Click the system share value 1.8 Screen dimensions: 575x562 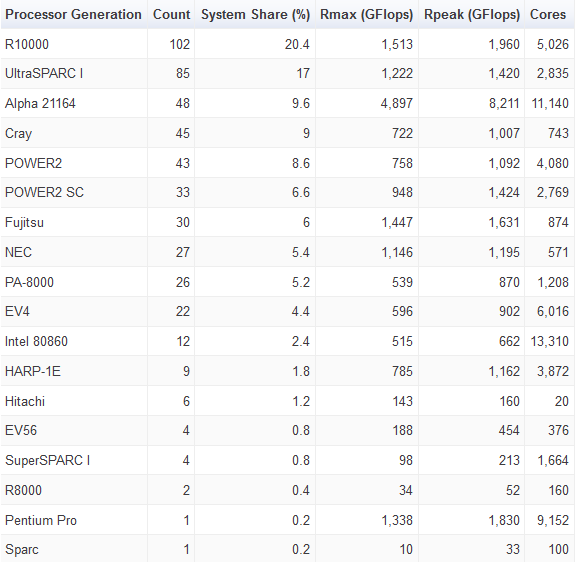pyautogui.click(x=301, y=371)
